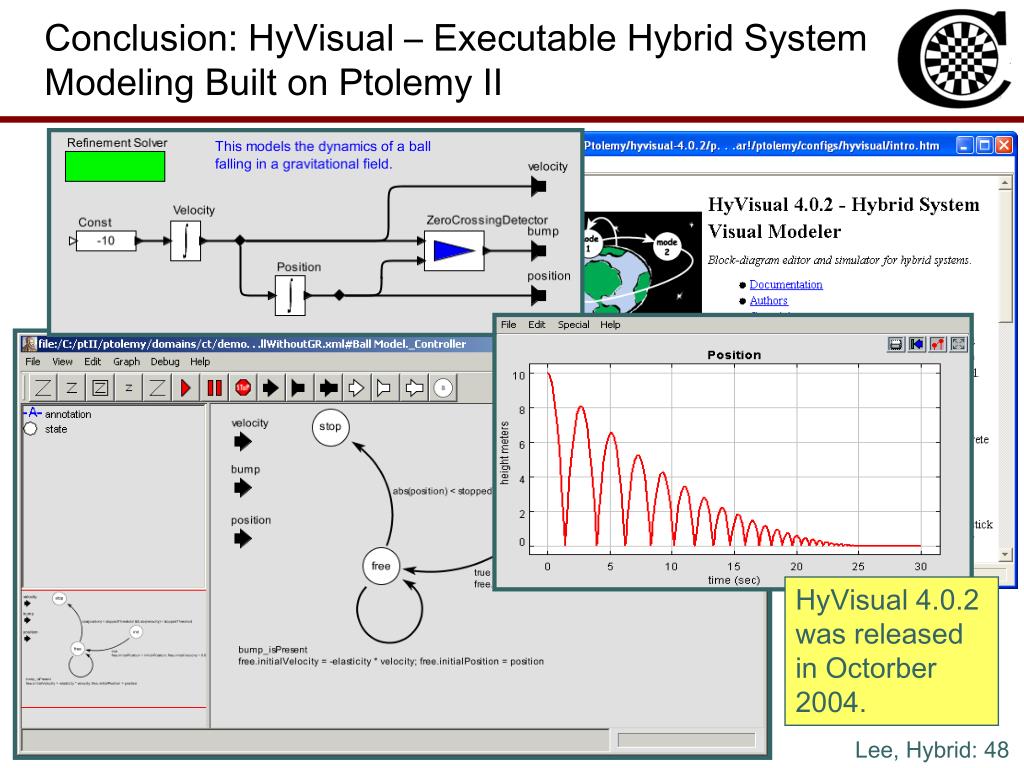Click the Z icon beside the red run arrow
1024x768 pixels.
pos(157,388)
